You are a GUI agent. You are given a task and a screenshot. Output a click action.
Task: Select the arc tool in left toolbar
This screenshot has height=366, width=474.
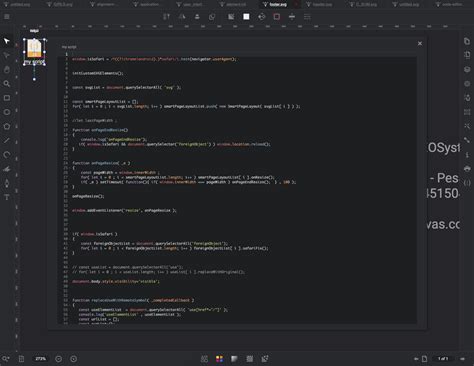coord(6,155)
